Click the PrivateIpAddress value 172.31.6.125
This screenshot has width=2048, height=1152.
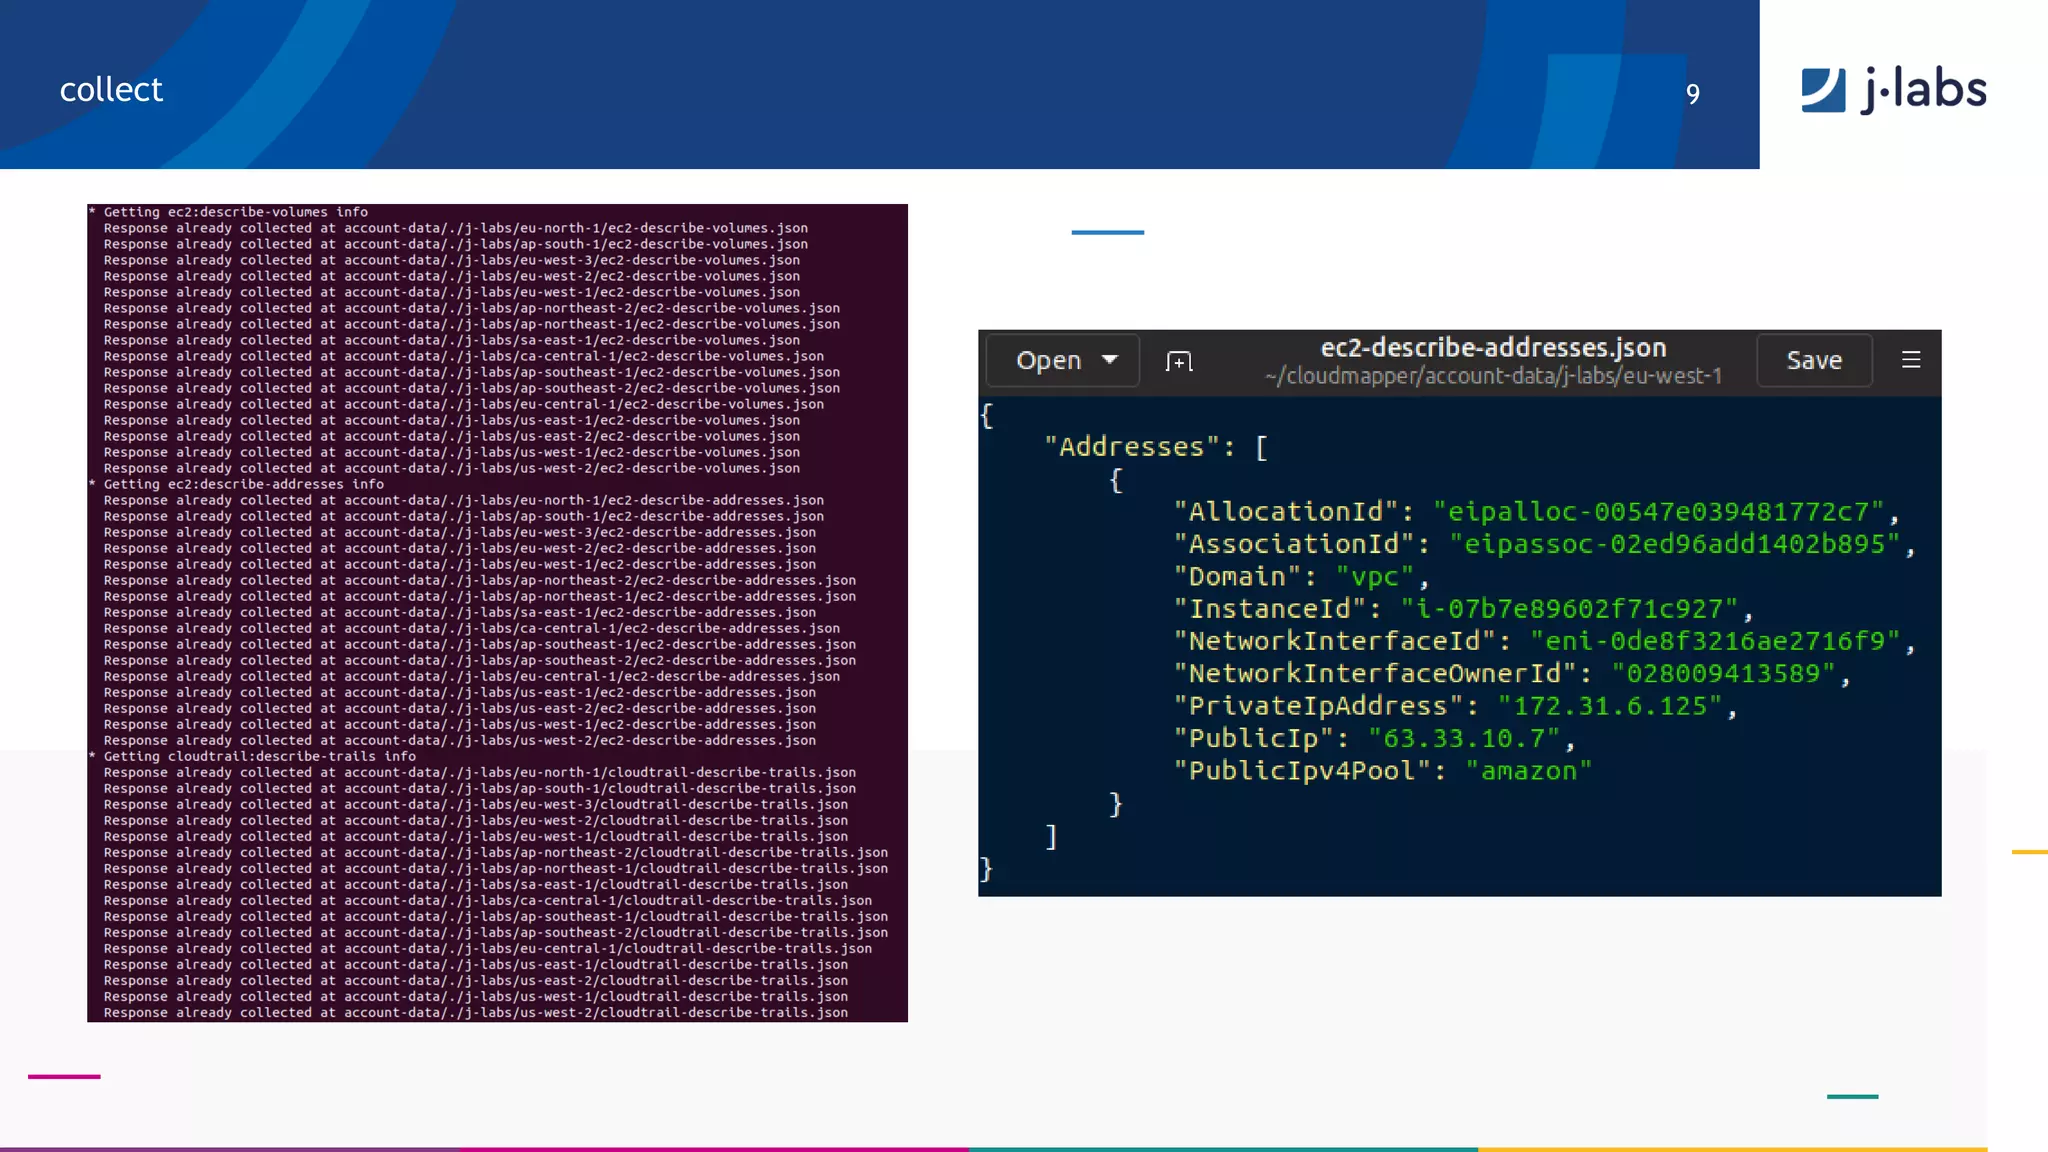point(1609,706)
